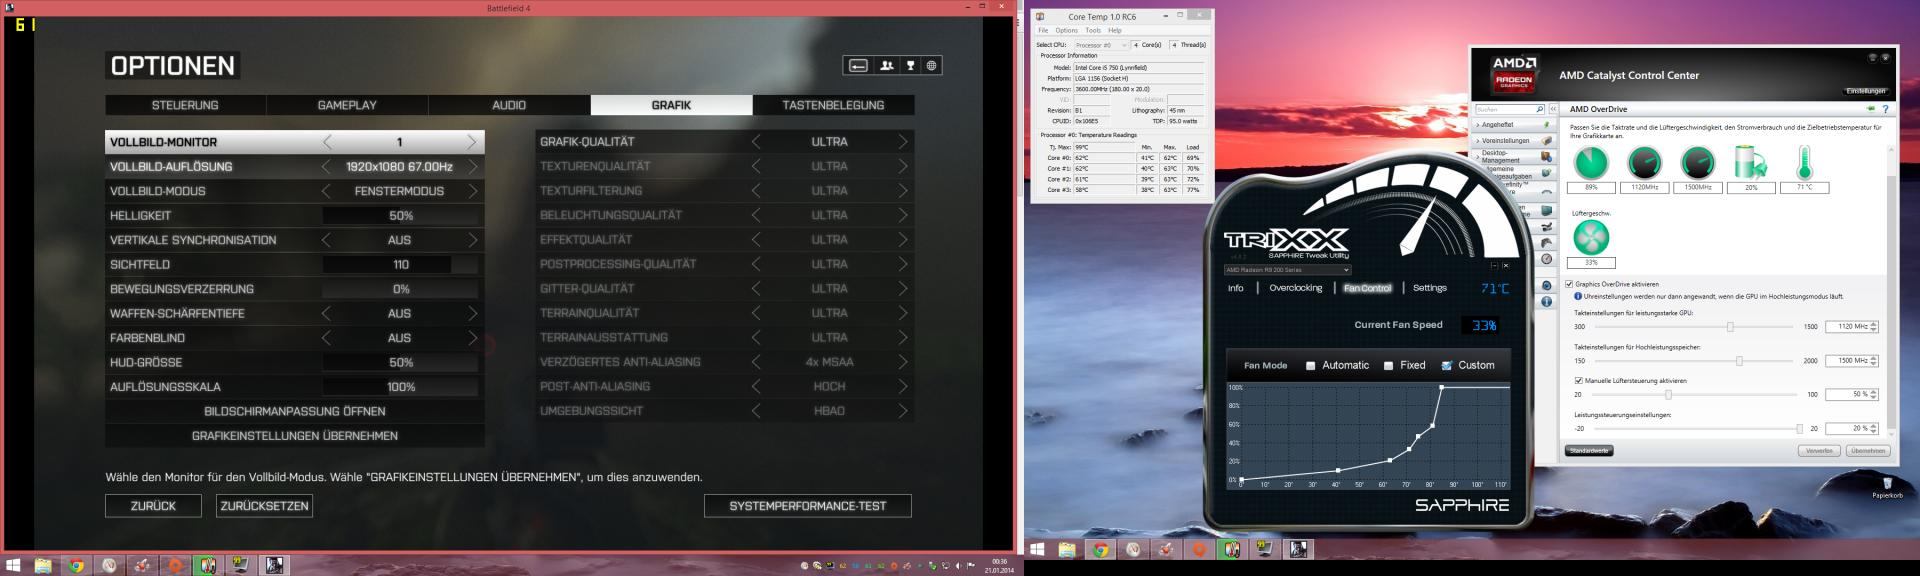Click the GPU clock gauge icon showing 1120MHz

point(1644,162)
